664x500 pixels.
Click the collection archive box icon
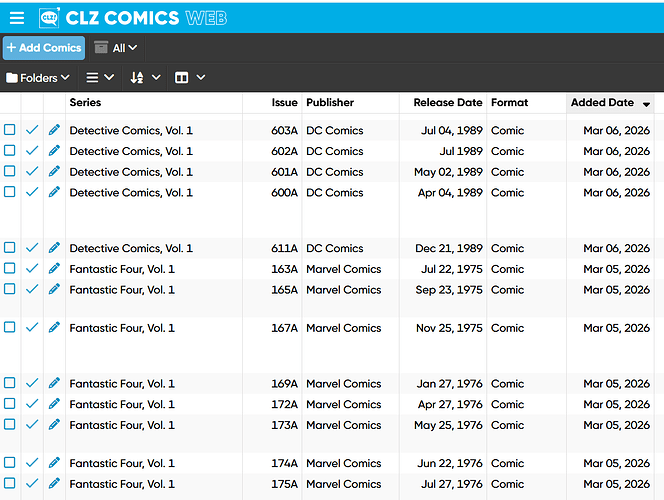[x=101, y=47]
